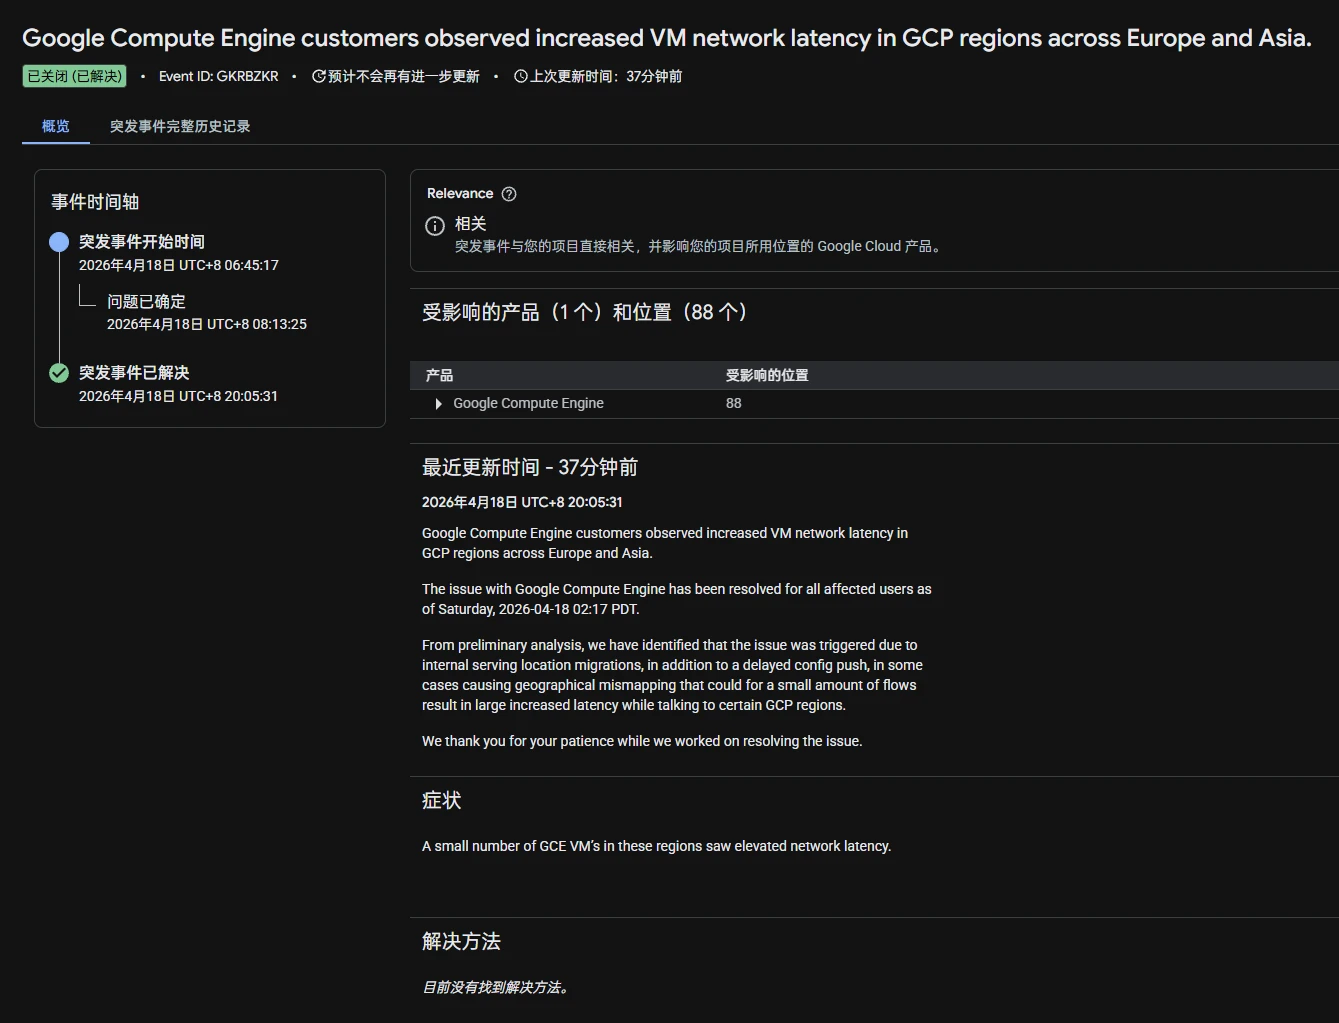Open the 突发事件完整历史记录 tab
This screenshot has width=1339, height=1023.
click(x=180, y=126)
